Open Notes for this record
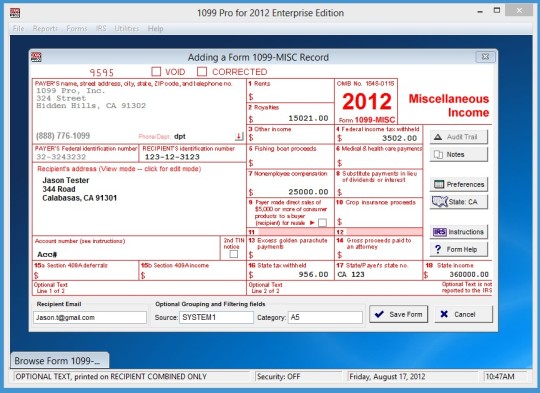540x393 pixels. (459, 155)
